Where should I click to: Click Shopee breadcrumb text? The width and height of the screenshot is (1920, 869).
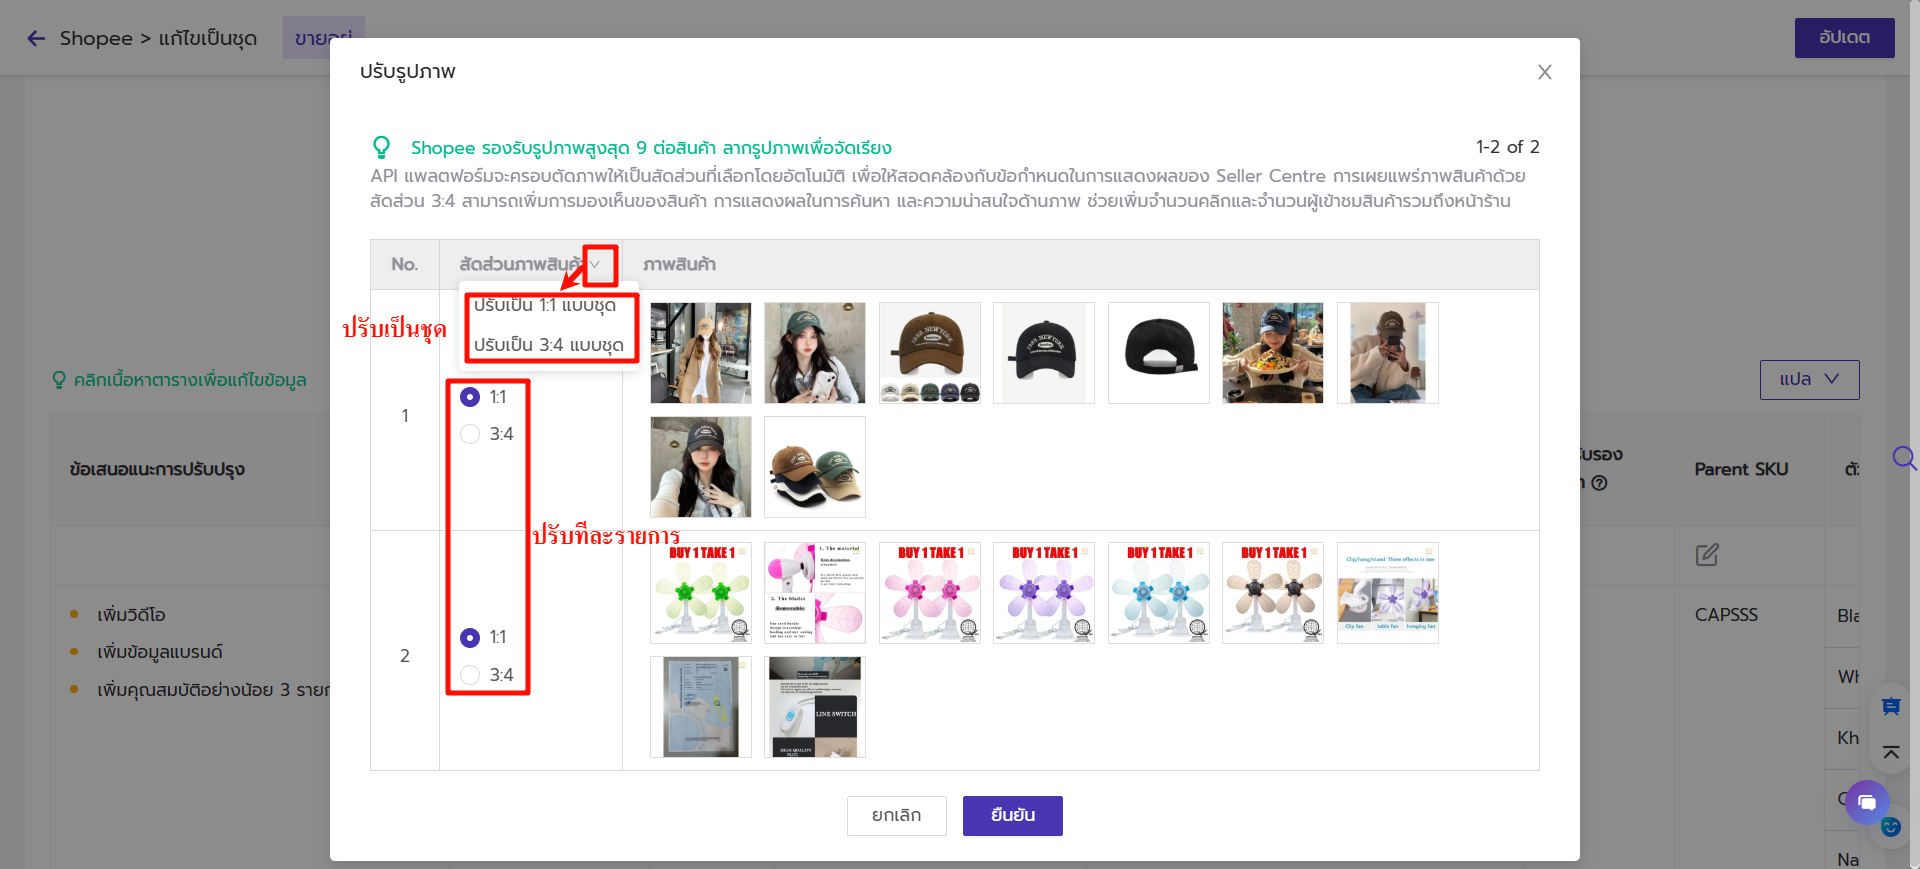[x=96, y=38]
